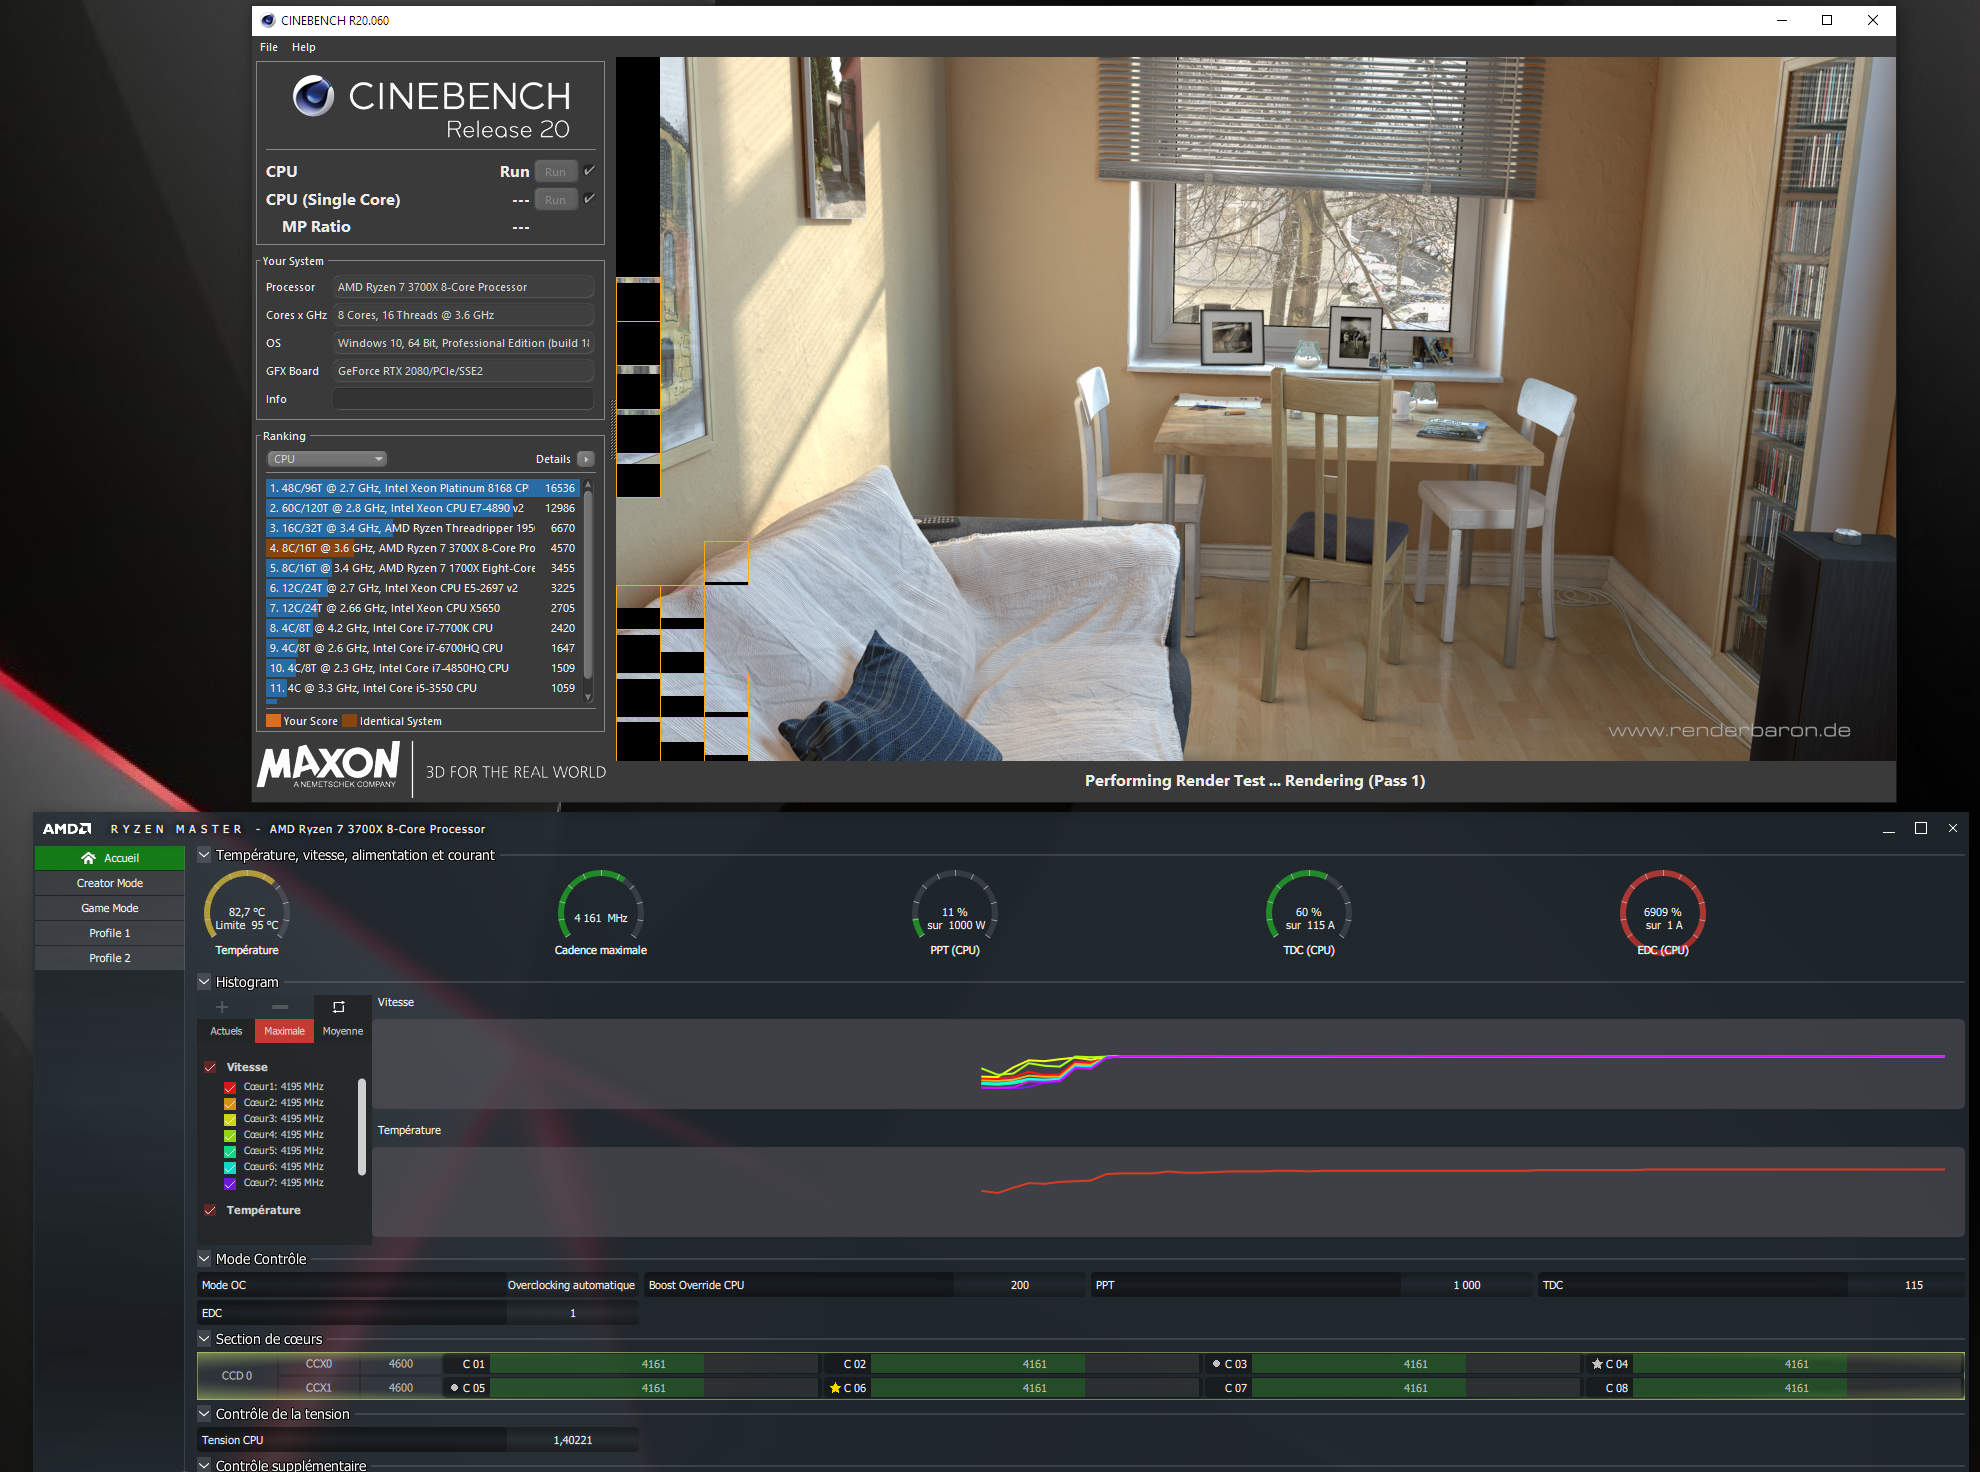
Task: Uncheck the CPU test checkbox in Cinebench
Action: (589, 171)
